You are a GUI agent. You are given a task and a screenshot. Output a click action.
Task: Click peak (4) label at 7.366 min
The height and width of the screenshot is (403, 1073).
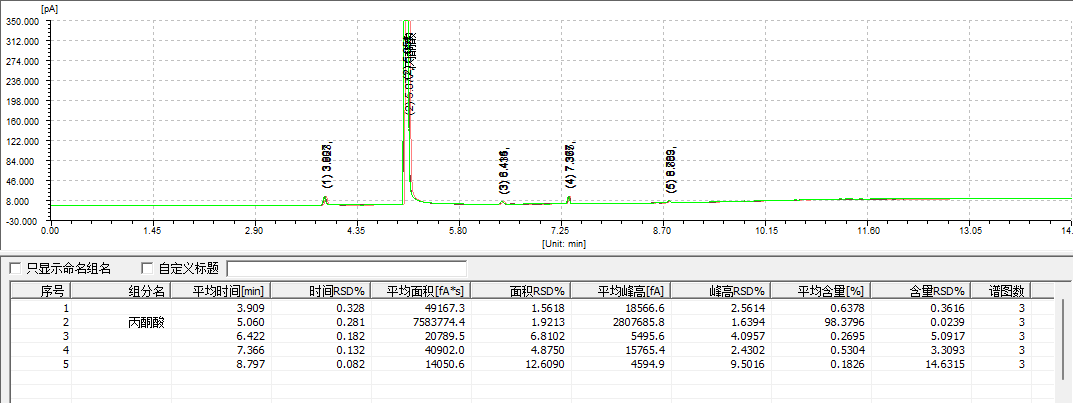tap(570, 165)
